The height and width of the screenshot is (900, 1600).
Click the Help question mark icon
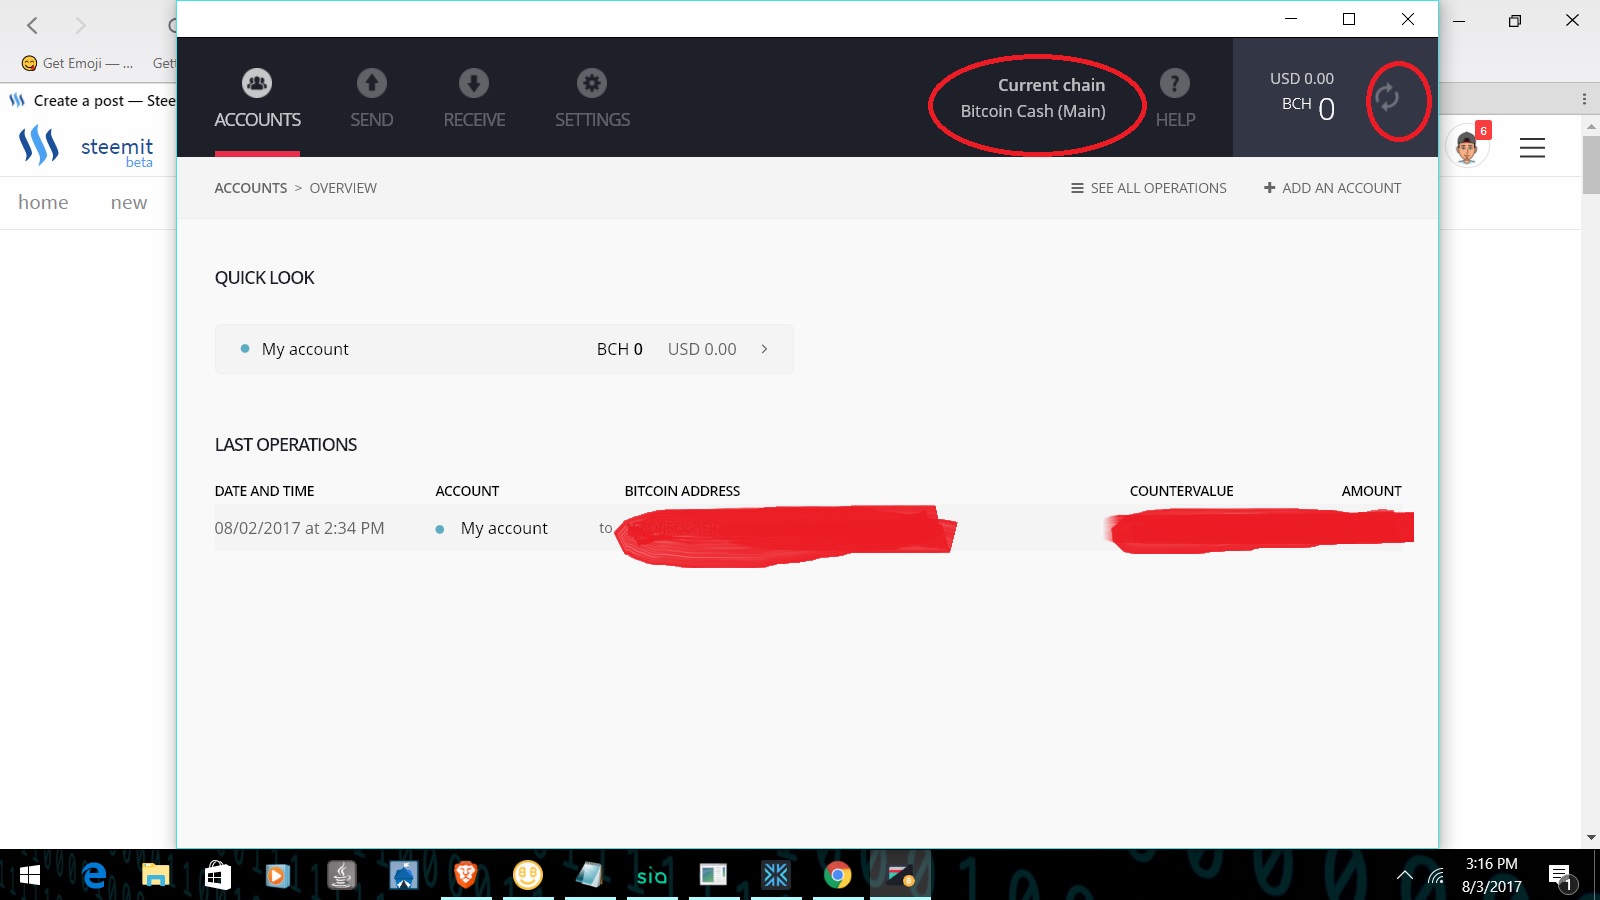1175,83
